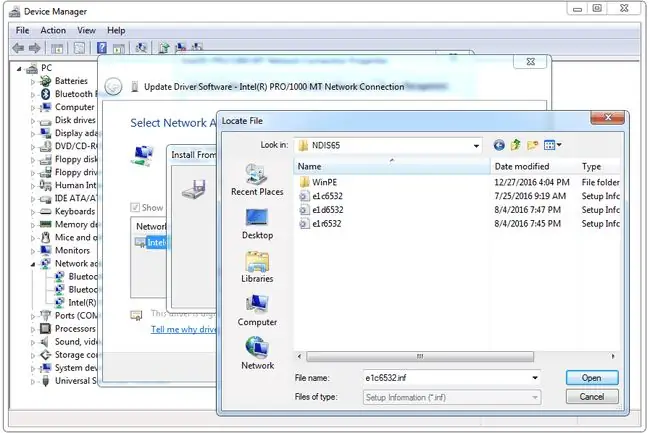Click the Scan for hardware changes toolbar icon
Viewport: 650px width, 433px height.
[141, 48]
